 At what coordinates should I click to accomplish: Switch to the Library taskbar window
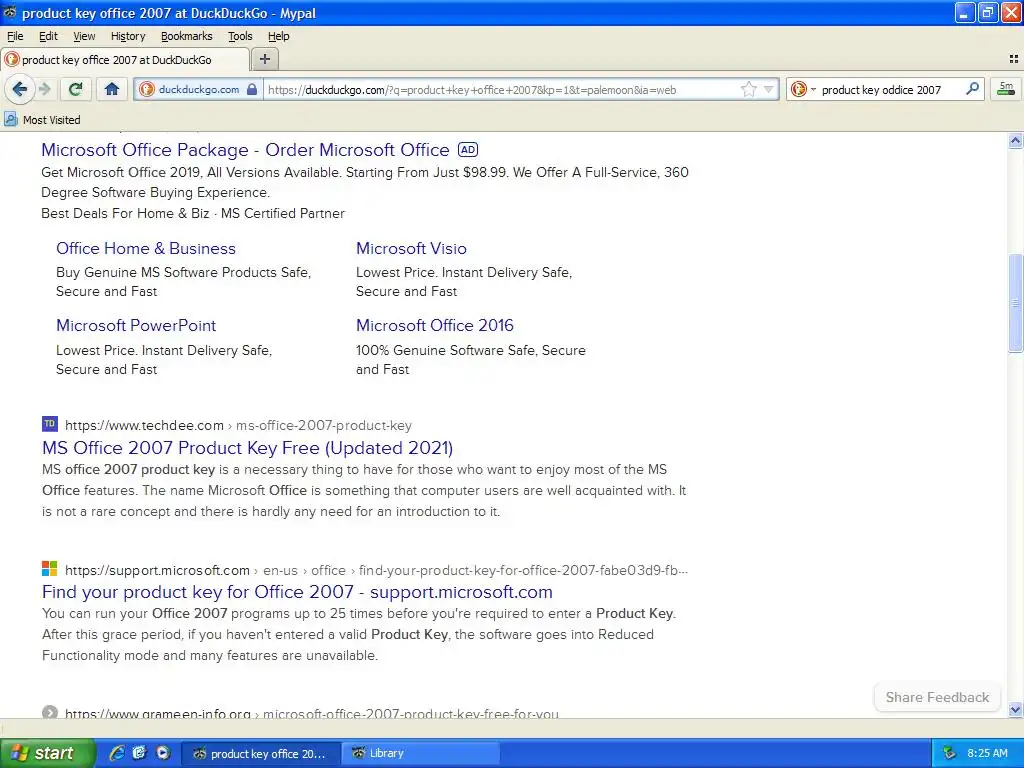pyautogui.click(x=420, y=754)
